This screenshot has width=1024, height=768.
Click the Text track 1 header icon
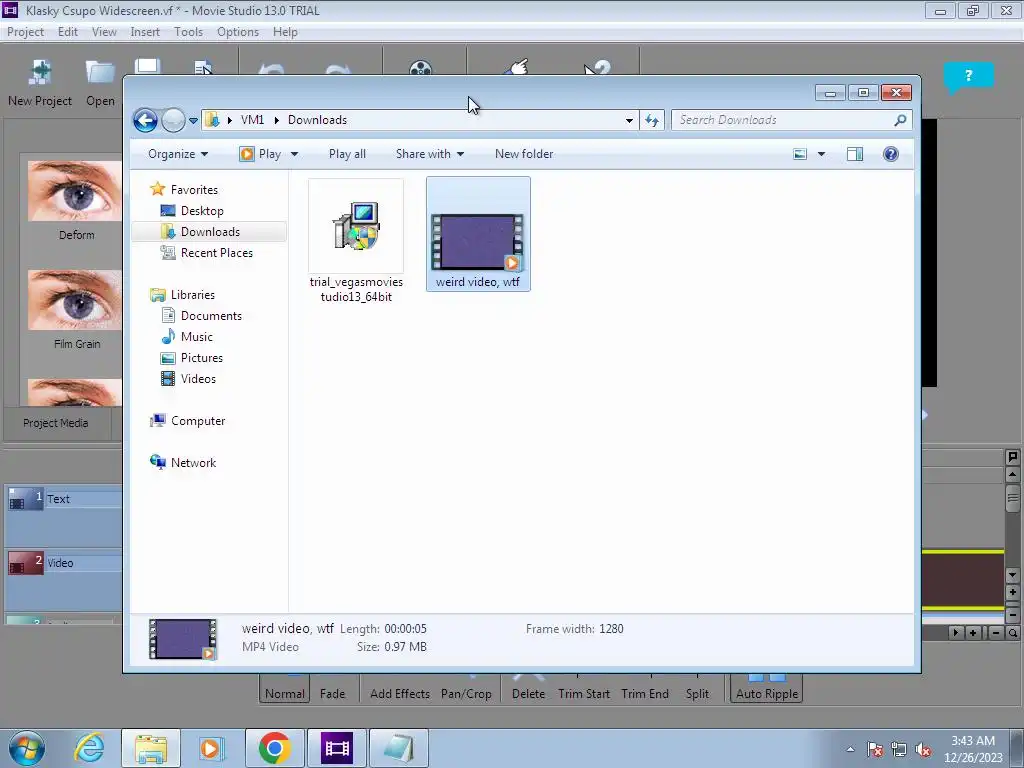coord(25,499)
